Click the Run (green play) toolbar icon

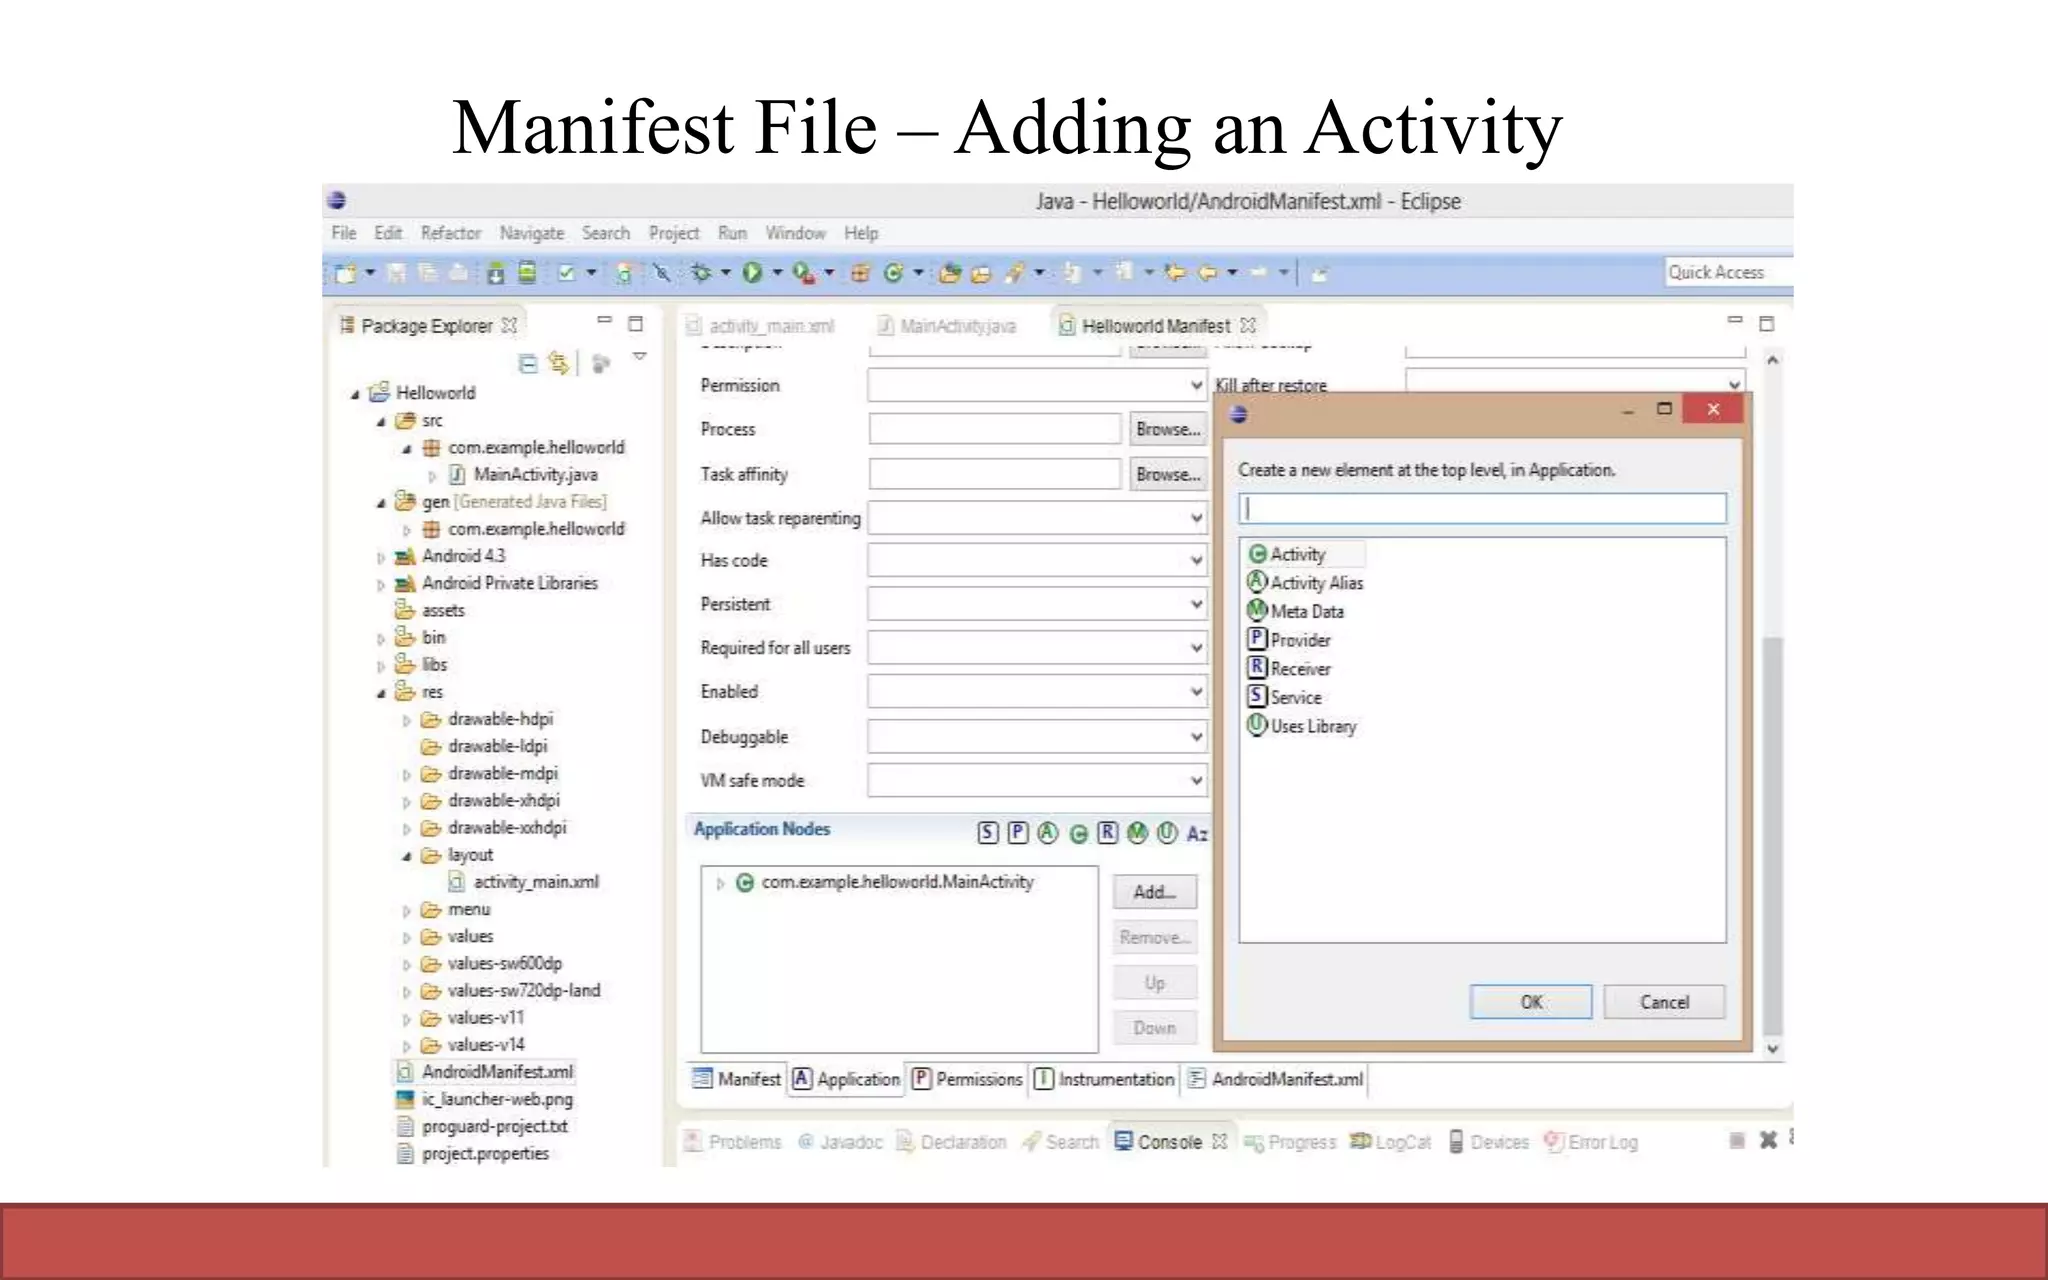tap(752, 272)
